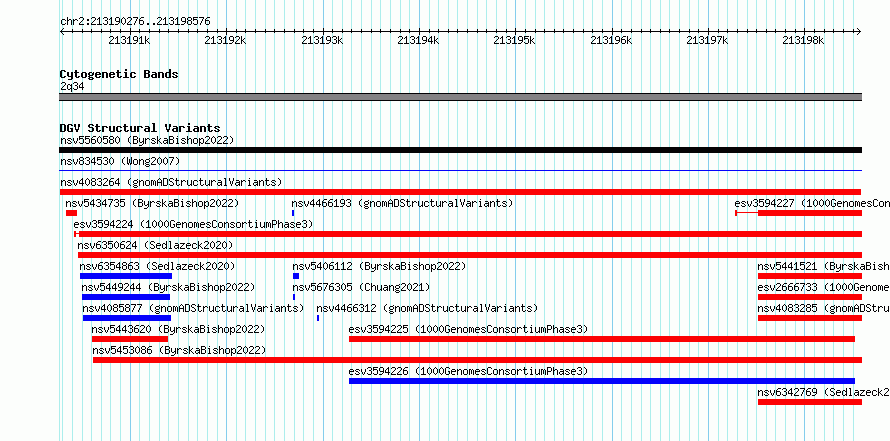Open the esv3594226 1000Genomes label
The width and height of the screenshot is (890, 441).
[468, 371]
